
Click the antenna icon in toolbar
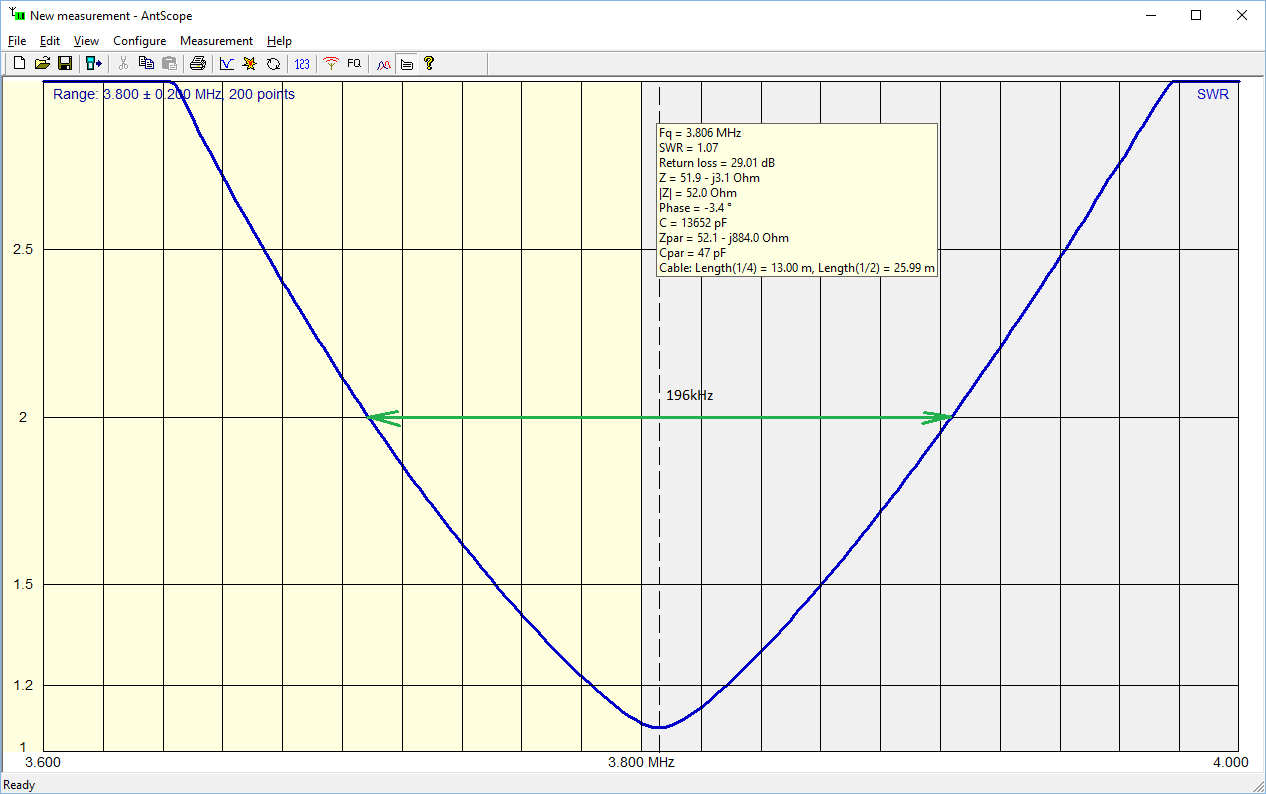(x=331, y=64)
